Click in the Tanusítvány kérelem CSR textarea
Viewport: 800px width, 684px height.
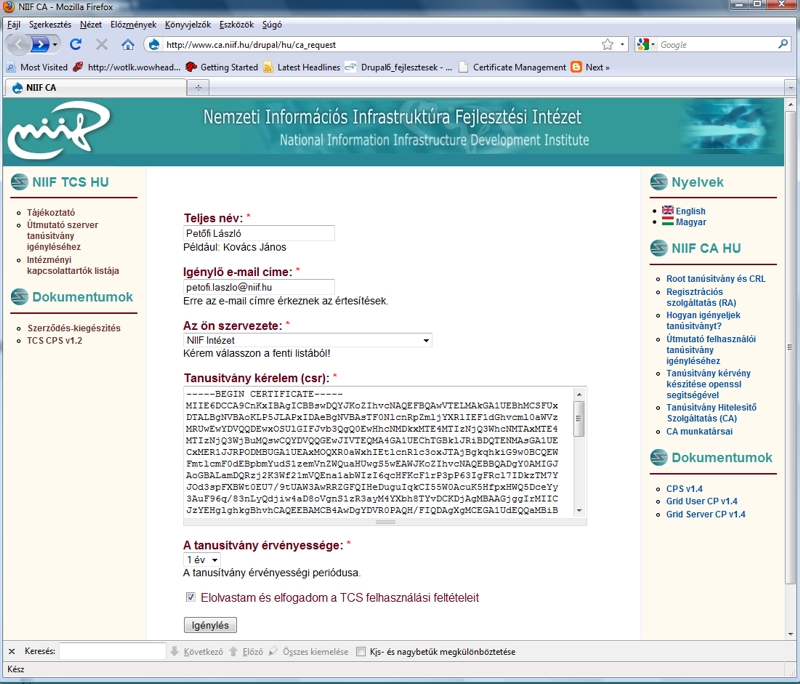[x=378, y=452]
